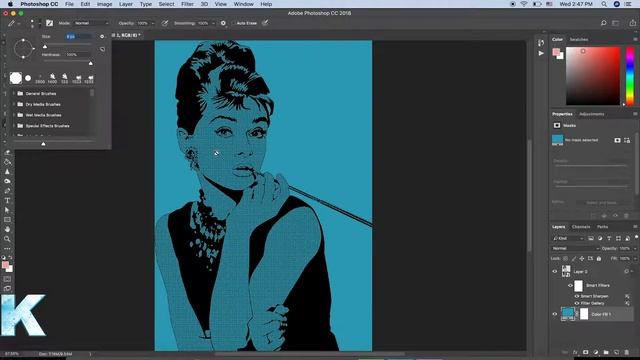Select the Type tool
This screenshot has height=360, width=640.
tap(7, 200)
